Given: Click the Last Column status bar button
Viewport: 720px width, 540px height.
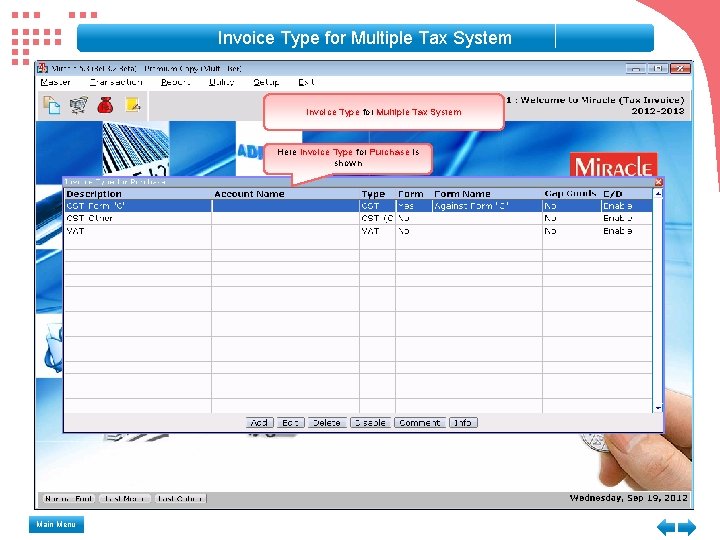Looking at the screenshot, I should coord(180,498).
